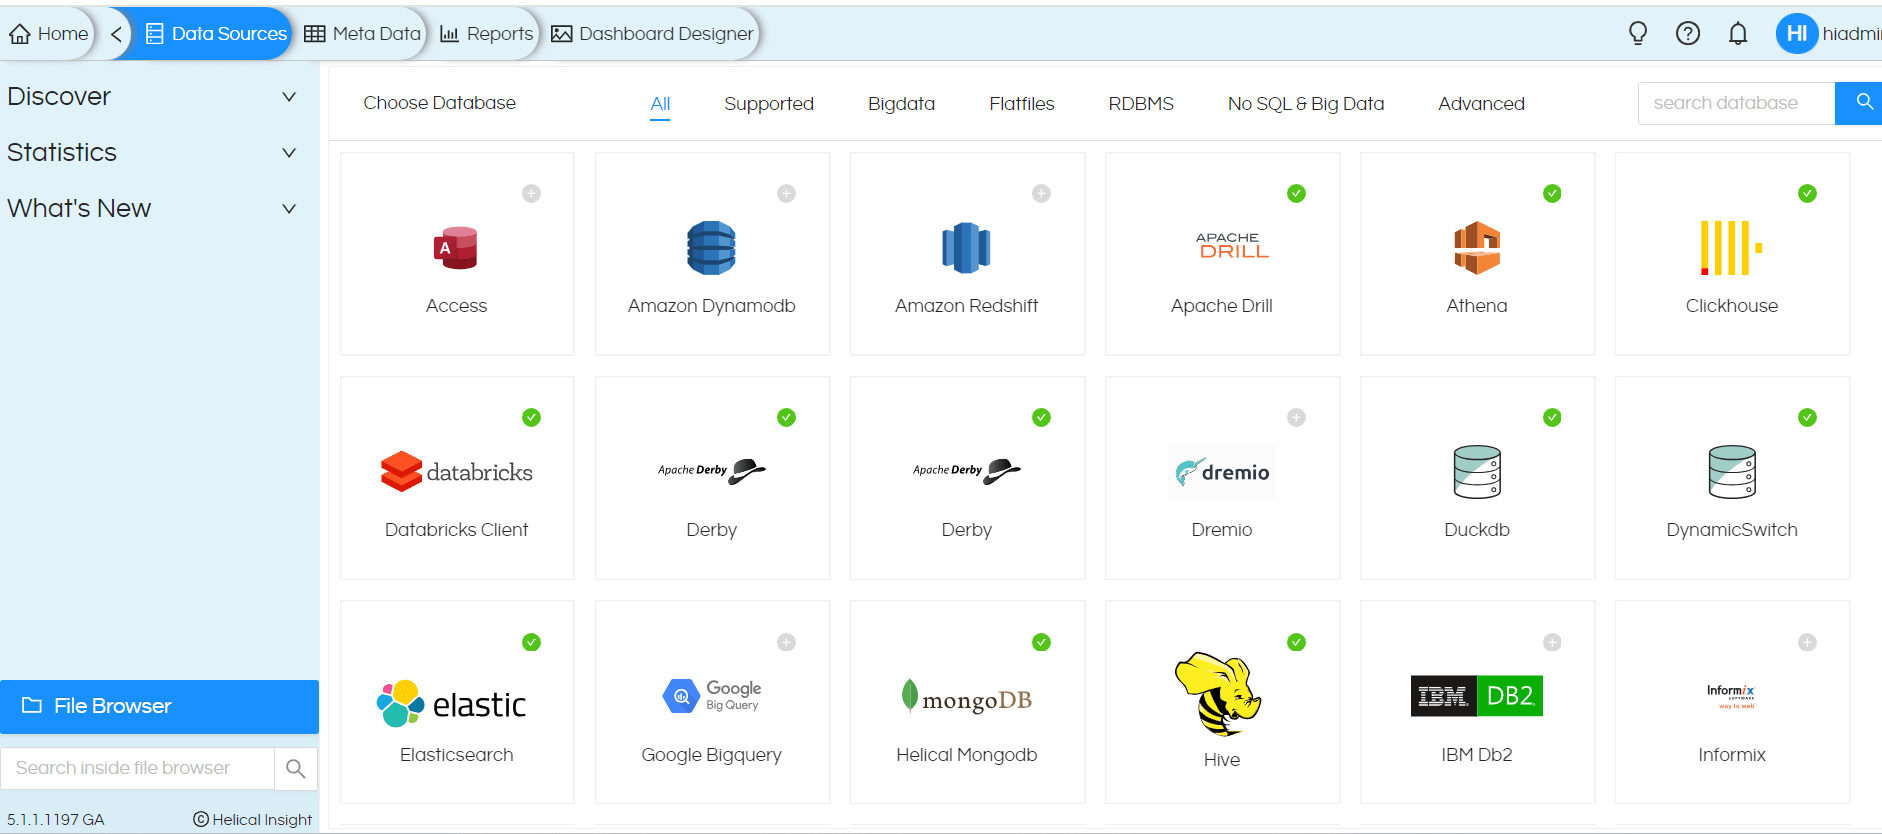Click green check badge on Duckdb
The width and height of the screenshot is (1882, 834).
1552,417
